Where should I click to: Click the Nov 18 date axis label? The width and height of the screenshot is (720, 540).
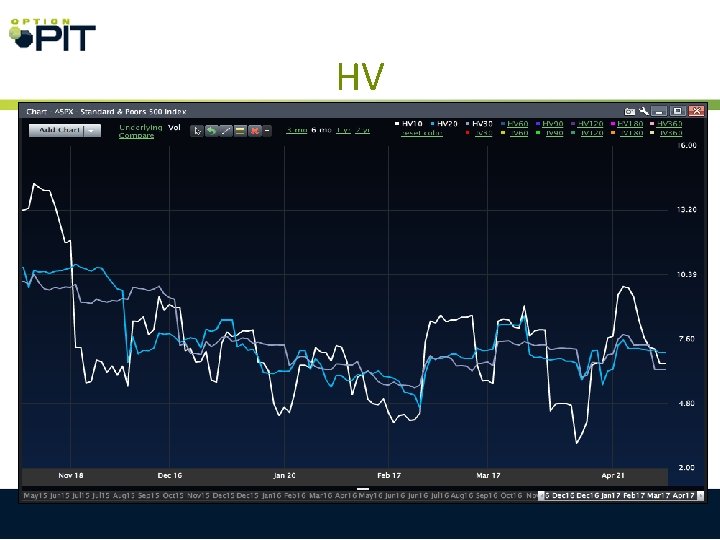[x=71, y=475]
